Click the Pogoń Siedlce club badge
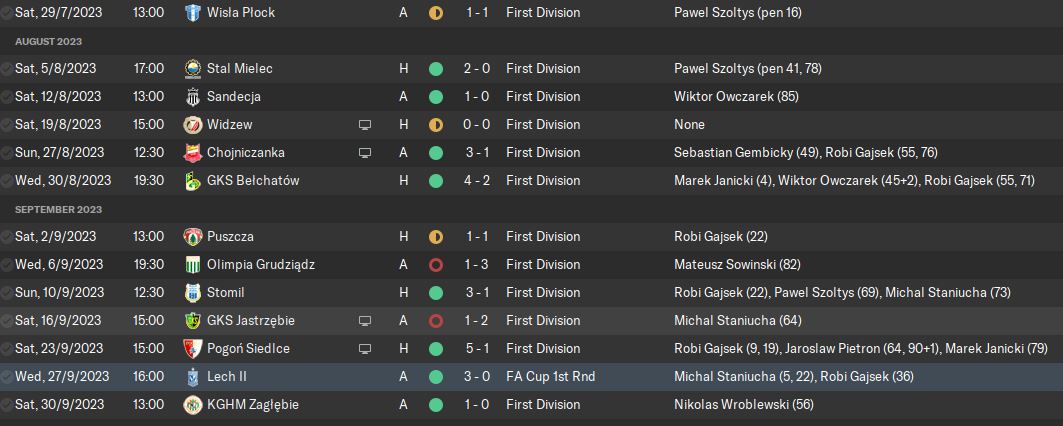This screenshot has width=1063, height=426. tap(193, 349)
